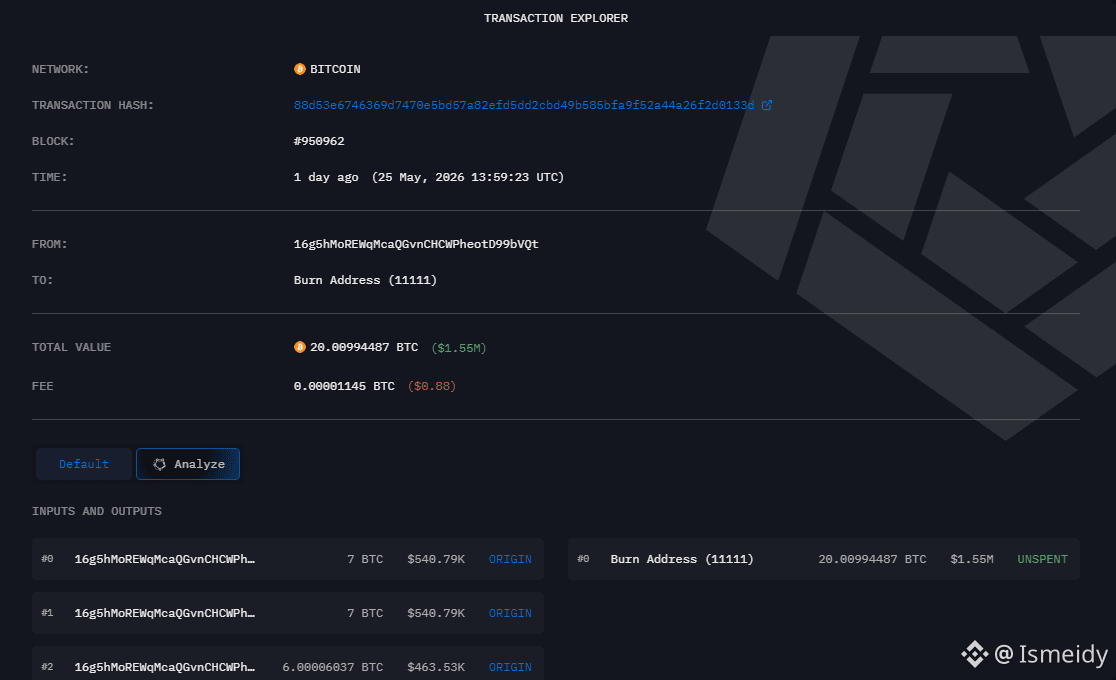Click the 6.00006037 BTC amount on input #2

pyautogui.click(x=332, y=667)
